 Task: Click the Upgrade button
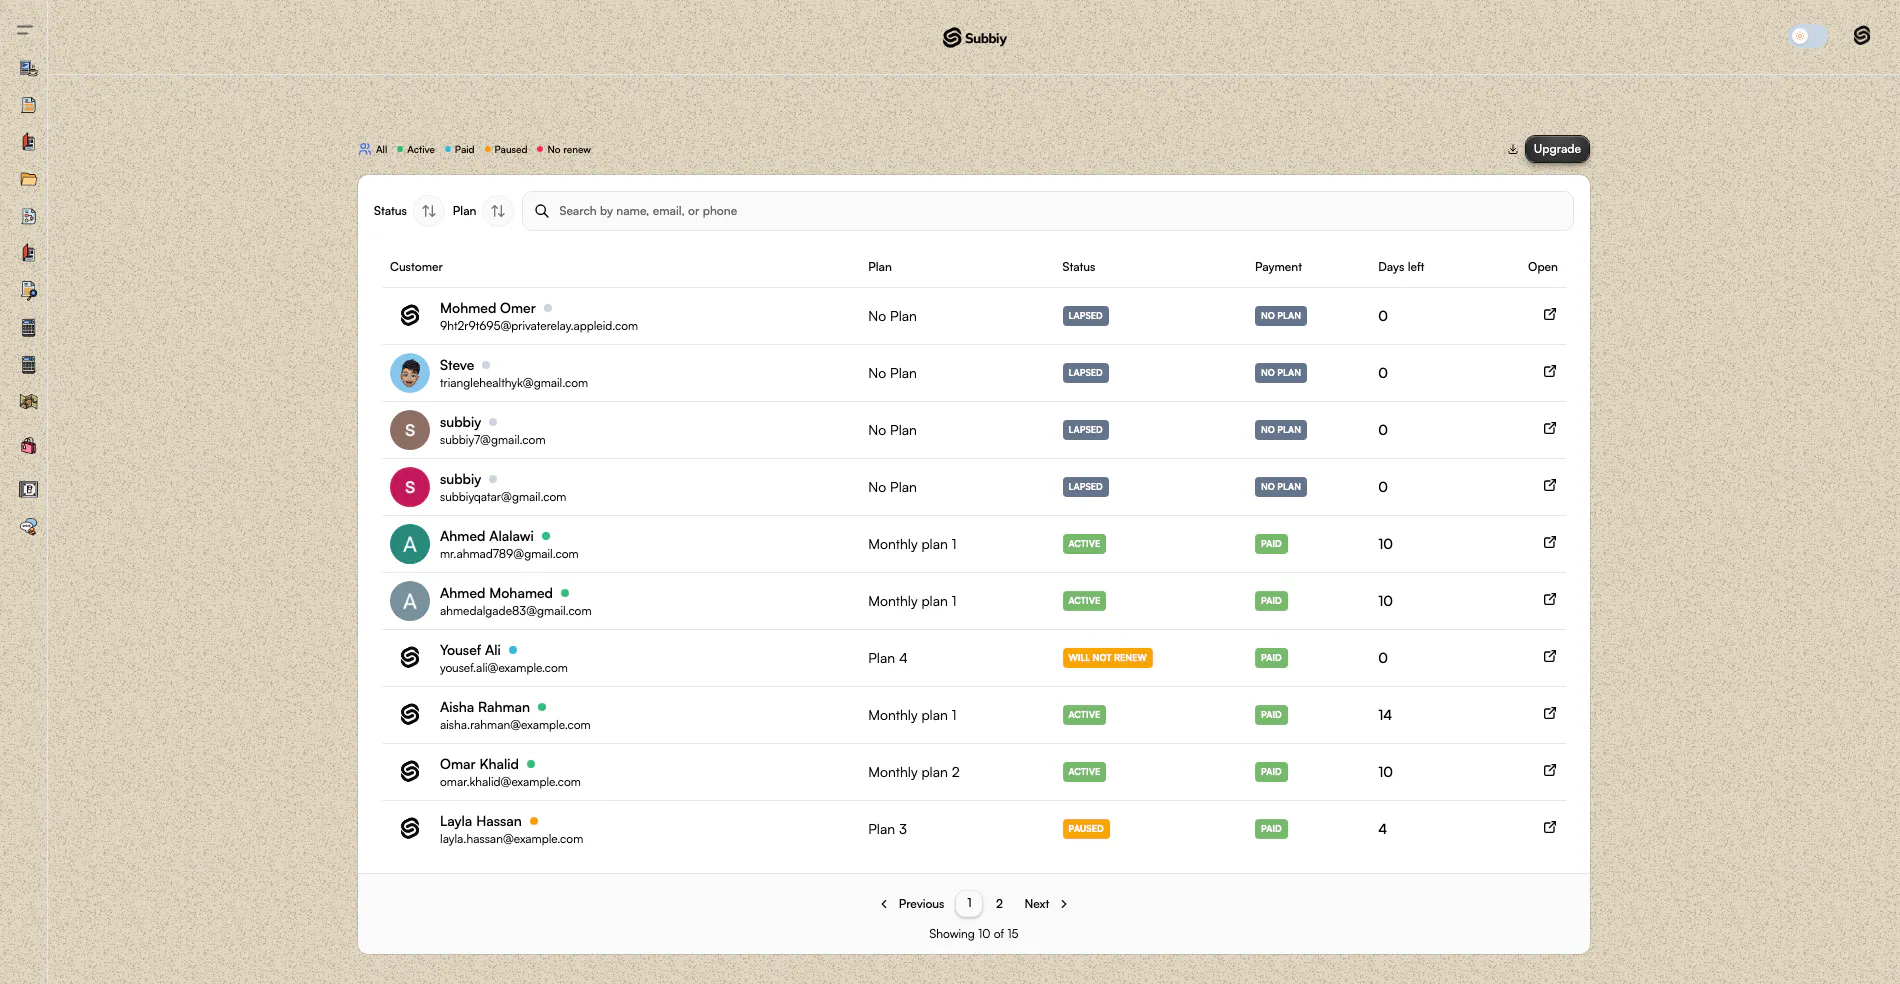point(1557,149)
